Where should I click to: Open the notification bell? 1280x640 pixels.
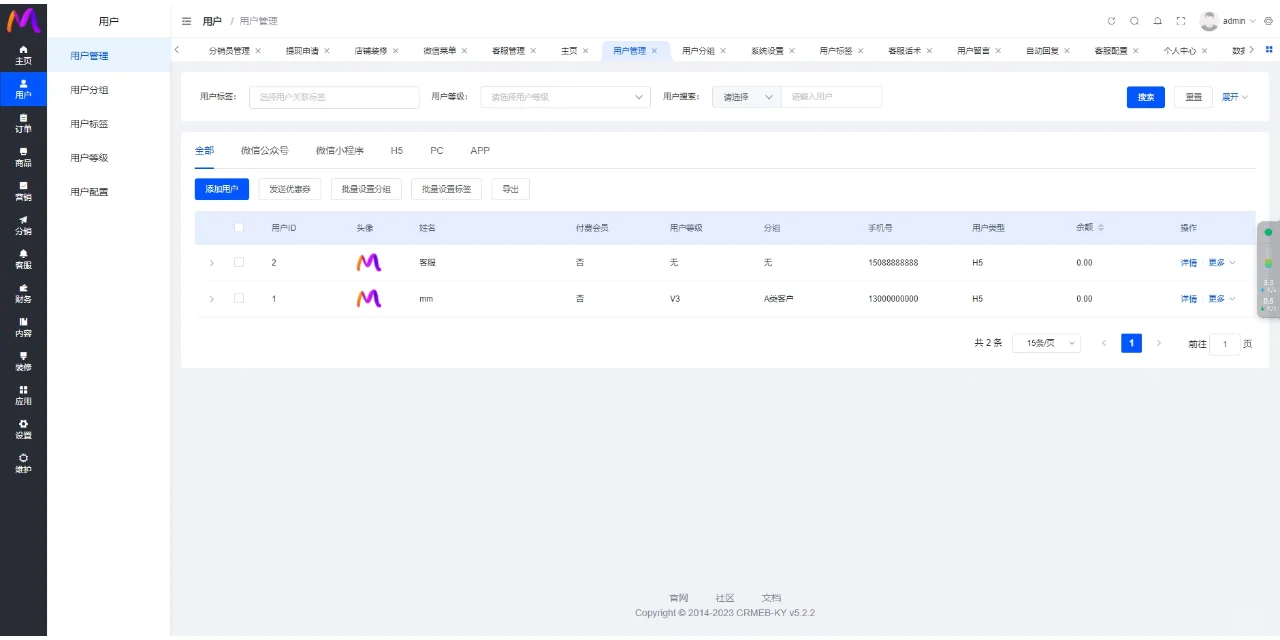click(1157, 21)
